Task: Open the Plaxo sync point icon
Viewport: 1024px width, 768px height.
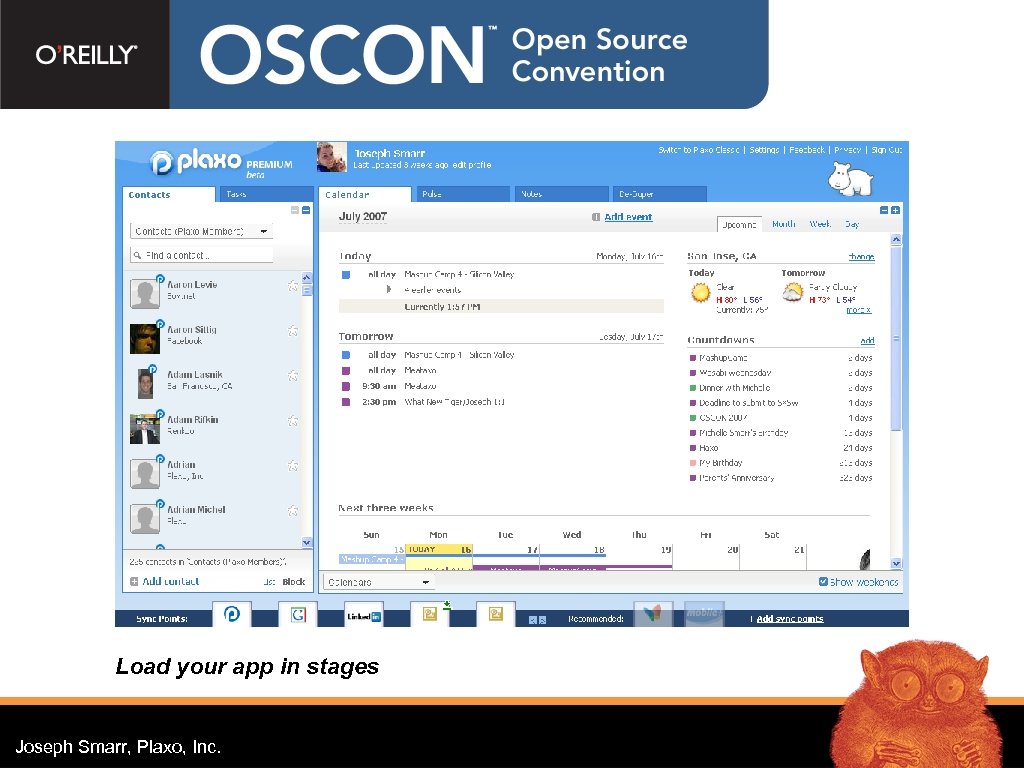Action: pos(232,614)
